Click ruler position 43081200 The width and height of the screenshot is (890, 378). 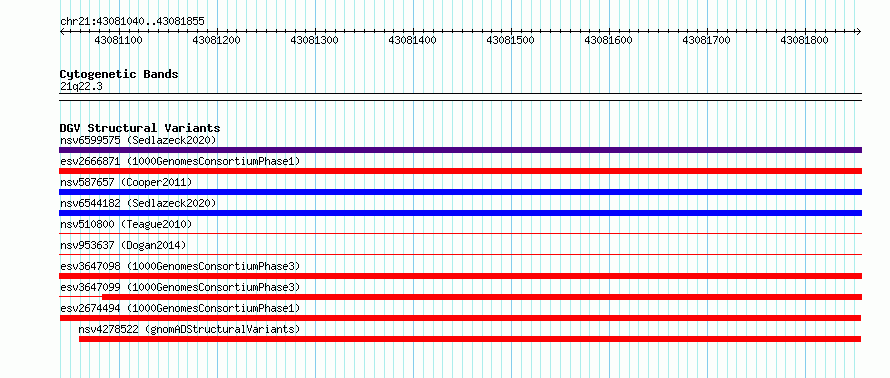[216, 41]
